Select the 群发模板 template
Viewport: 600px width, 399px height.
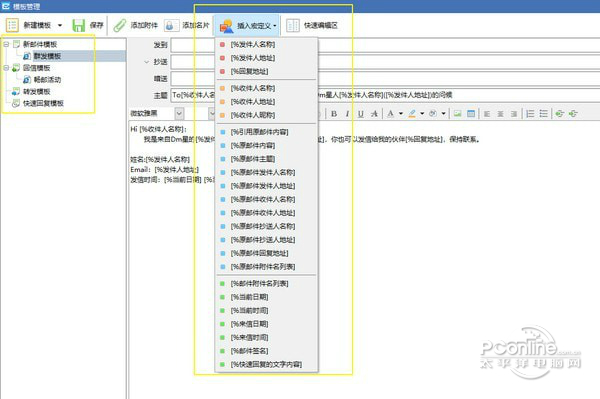[47, 56]
